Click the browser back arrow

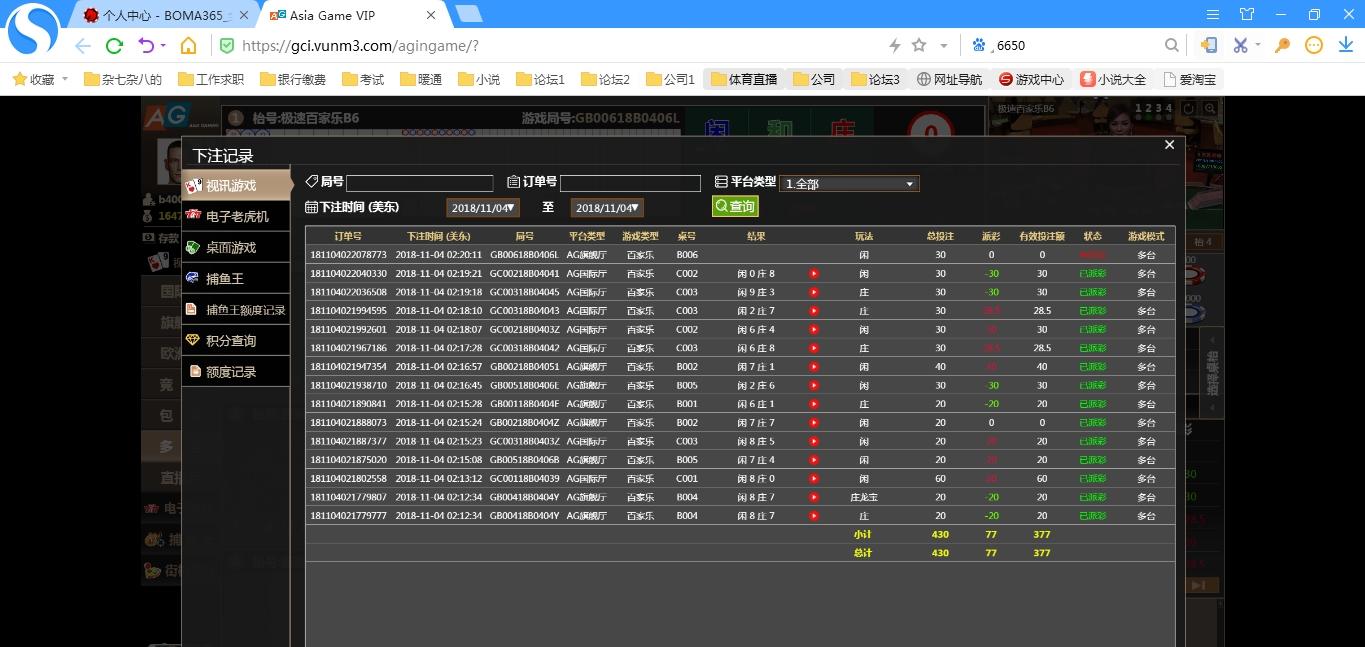click(83, 45)
